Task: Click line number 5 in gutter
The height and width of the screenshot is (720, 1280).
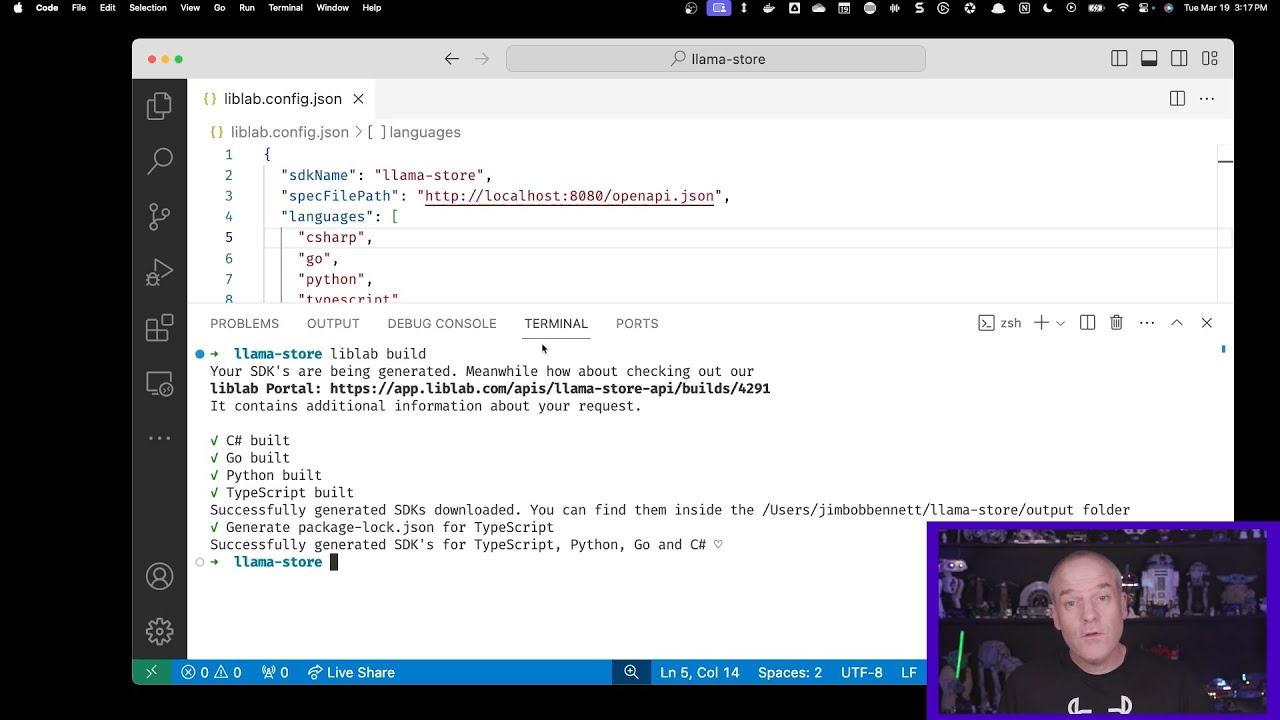Action: [x=229, y=237]
